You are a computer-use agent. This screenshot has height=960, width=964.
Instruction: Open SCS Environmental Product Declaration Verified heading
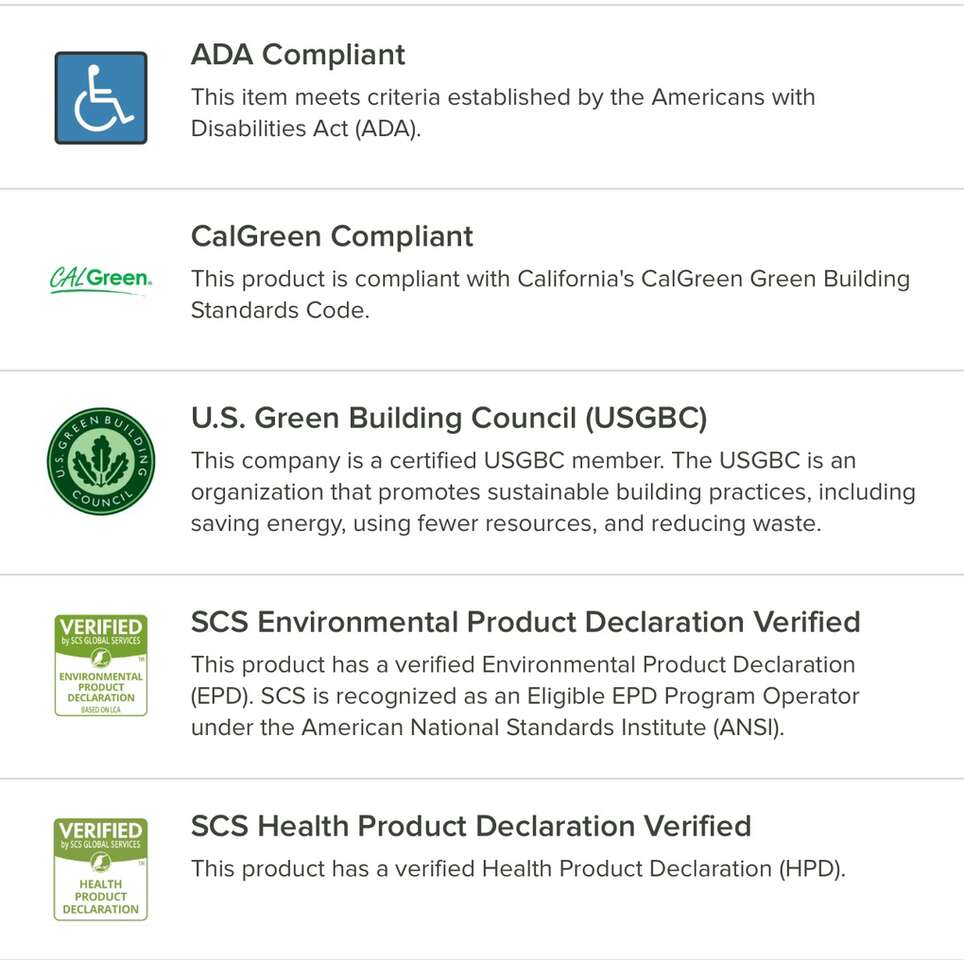point(525,622)
